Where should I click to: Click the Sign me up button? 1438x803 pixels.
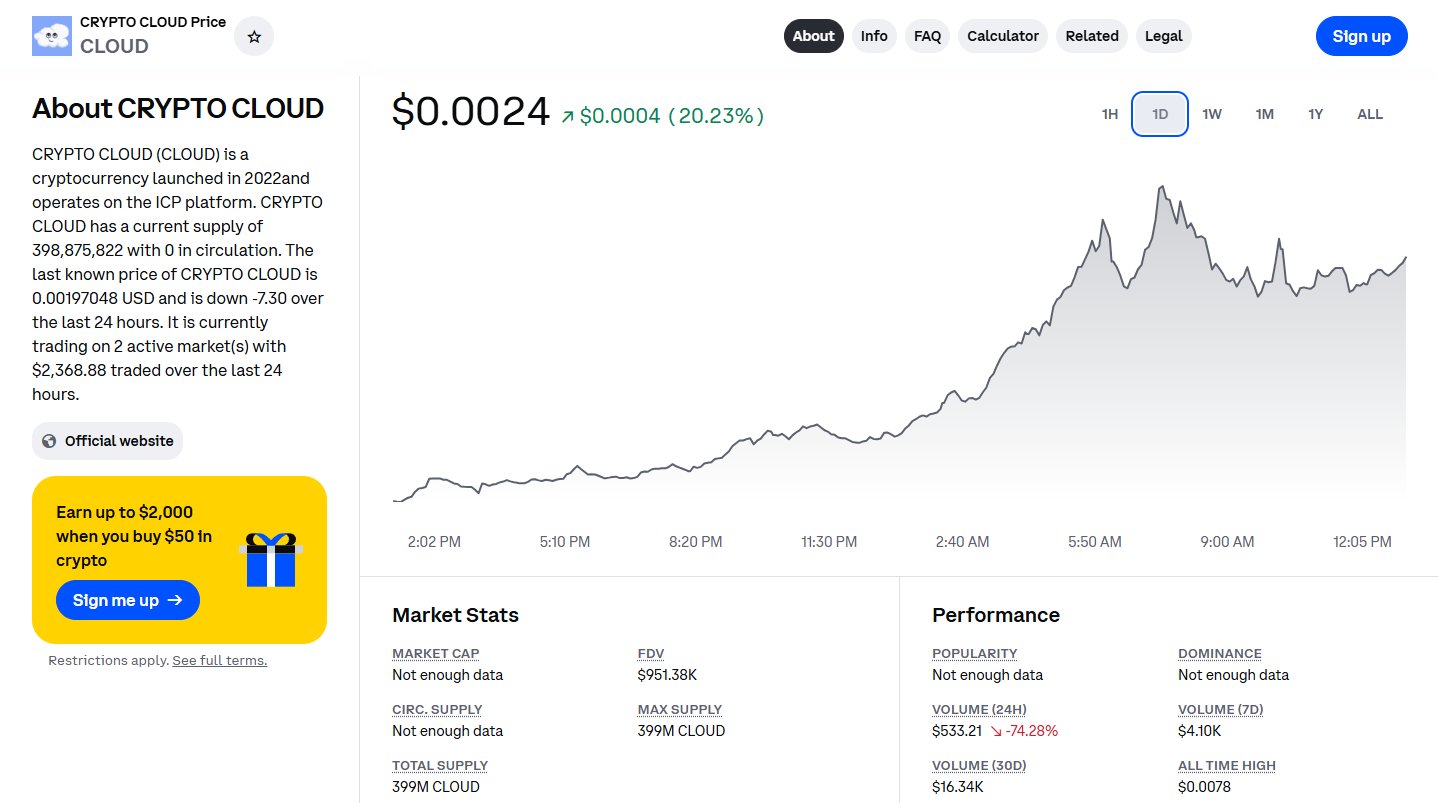point(128,600)
